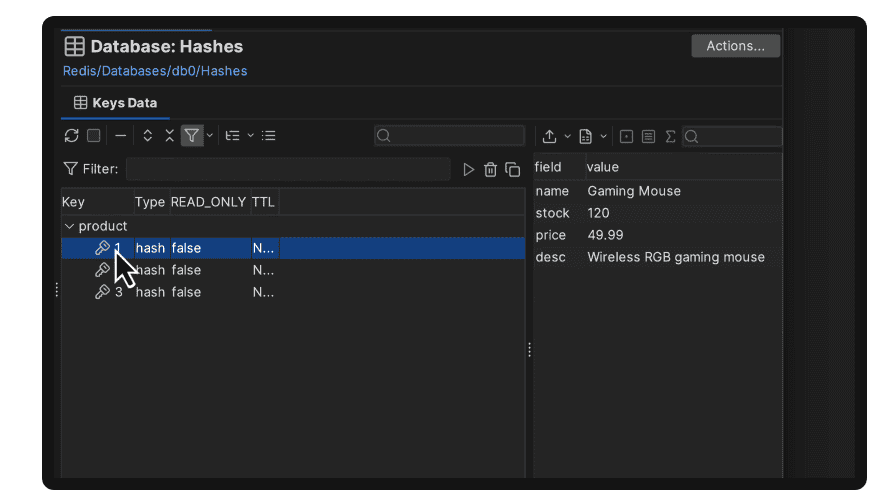Click the text rows view icon
Viewport: 879px width, 498px height.
coord(648,136)
